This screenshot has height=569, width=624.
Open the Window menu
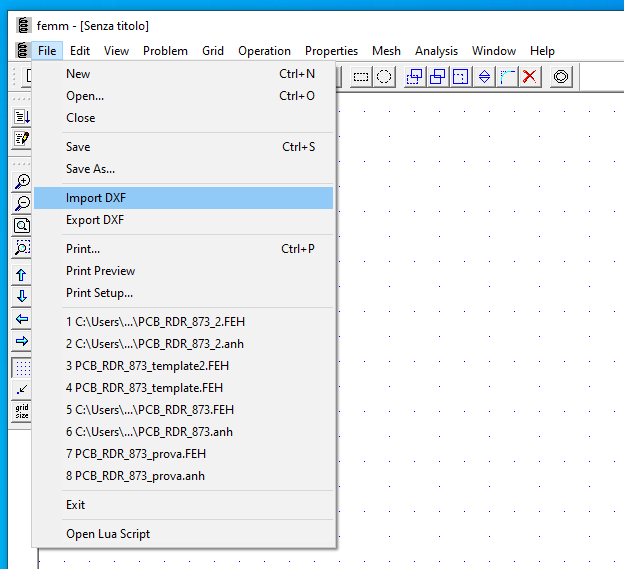[494, 51]
